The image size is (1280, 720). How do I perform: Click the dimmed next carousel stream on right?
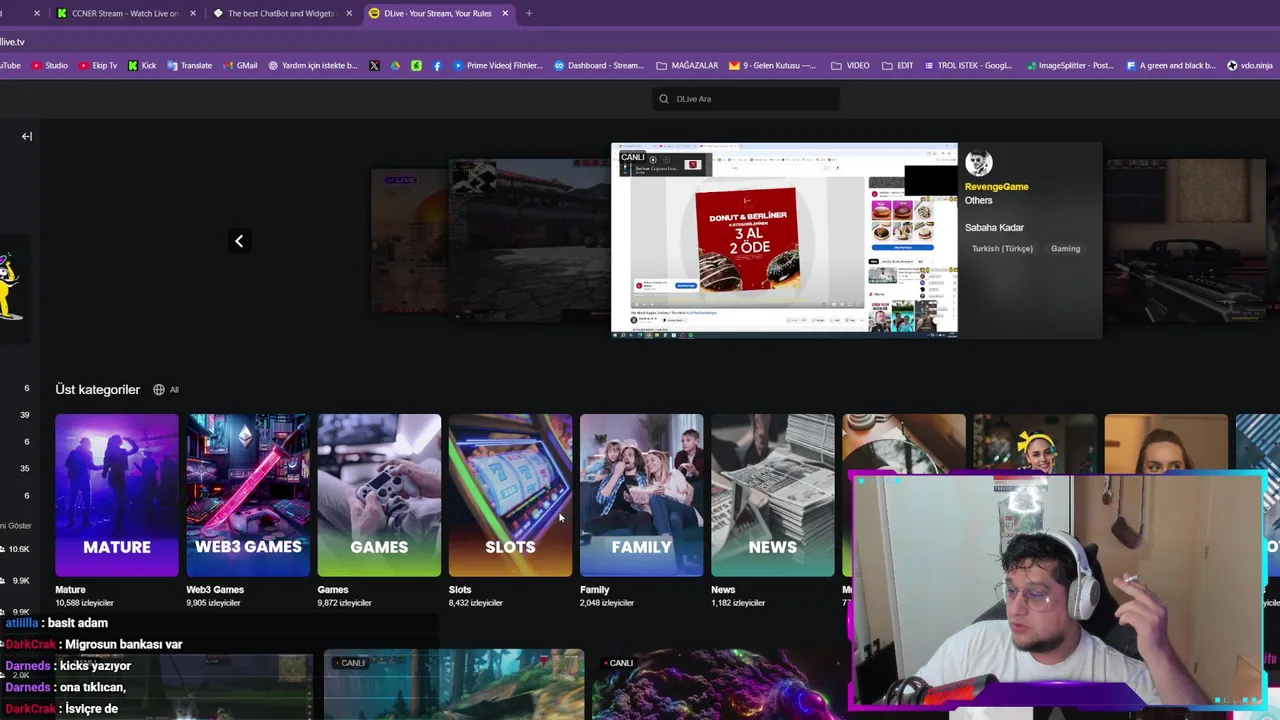coord(1185,240)
